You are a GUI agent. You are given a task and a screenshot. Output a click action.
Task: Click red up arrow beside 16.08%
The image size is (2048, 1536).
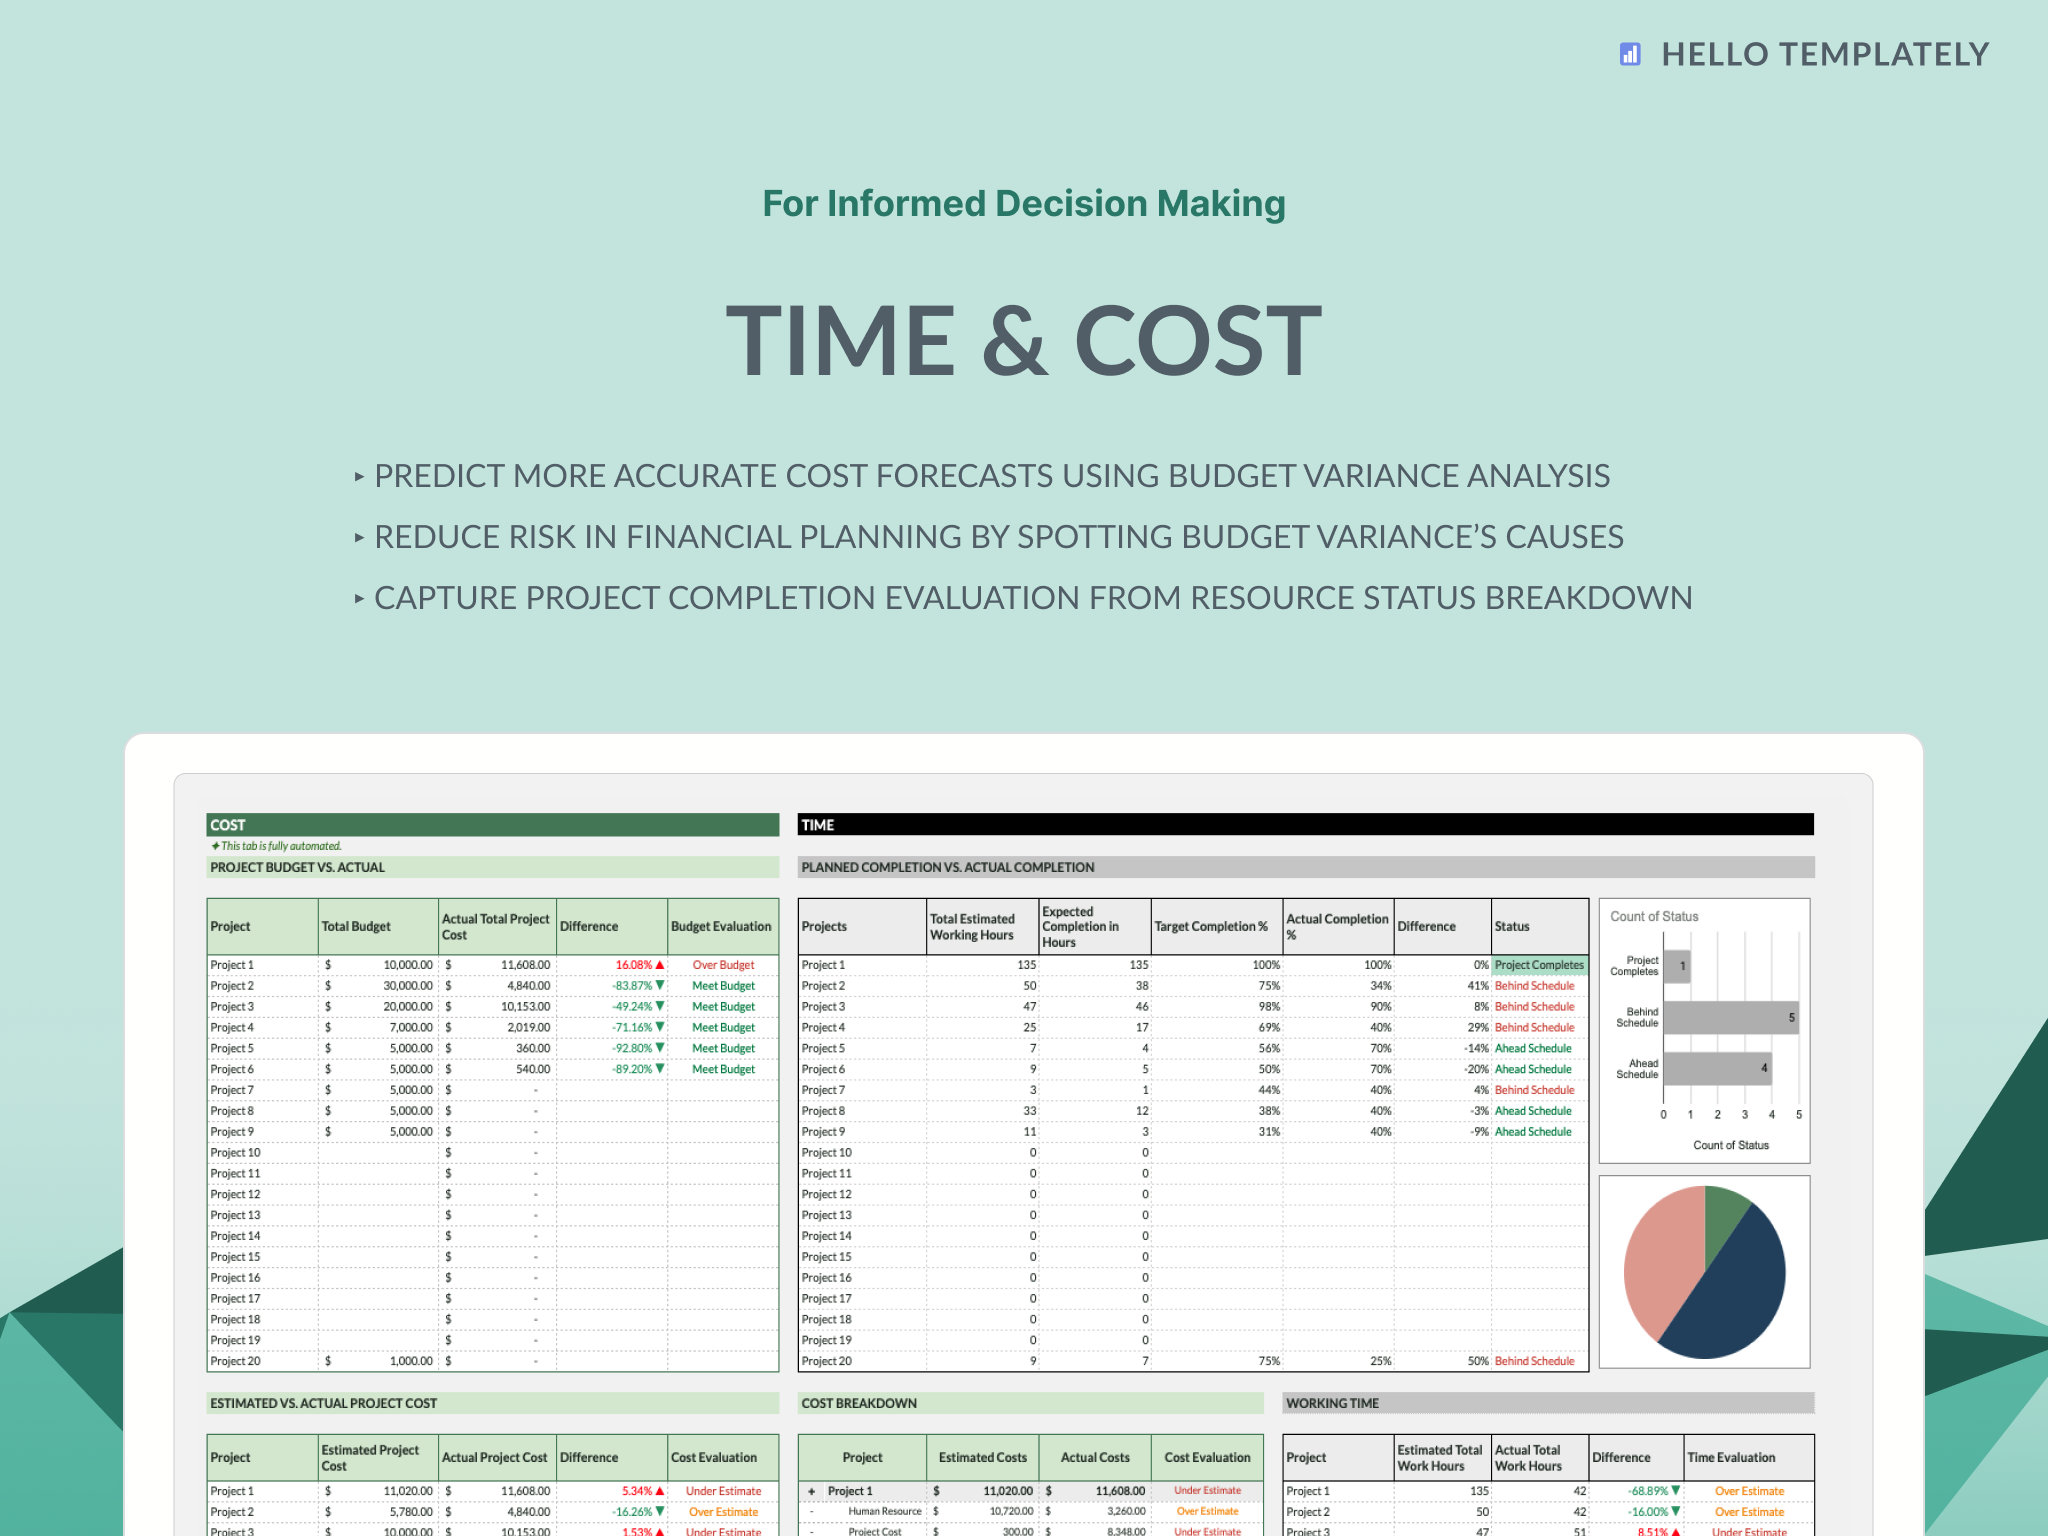coord(660,965)
